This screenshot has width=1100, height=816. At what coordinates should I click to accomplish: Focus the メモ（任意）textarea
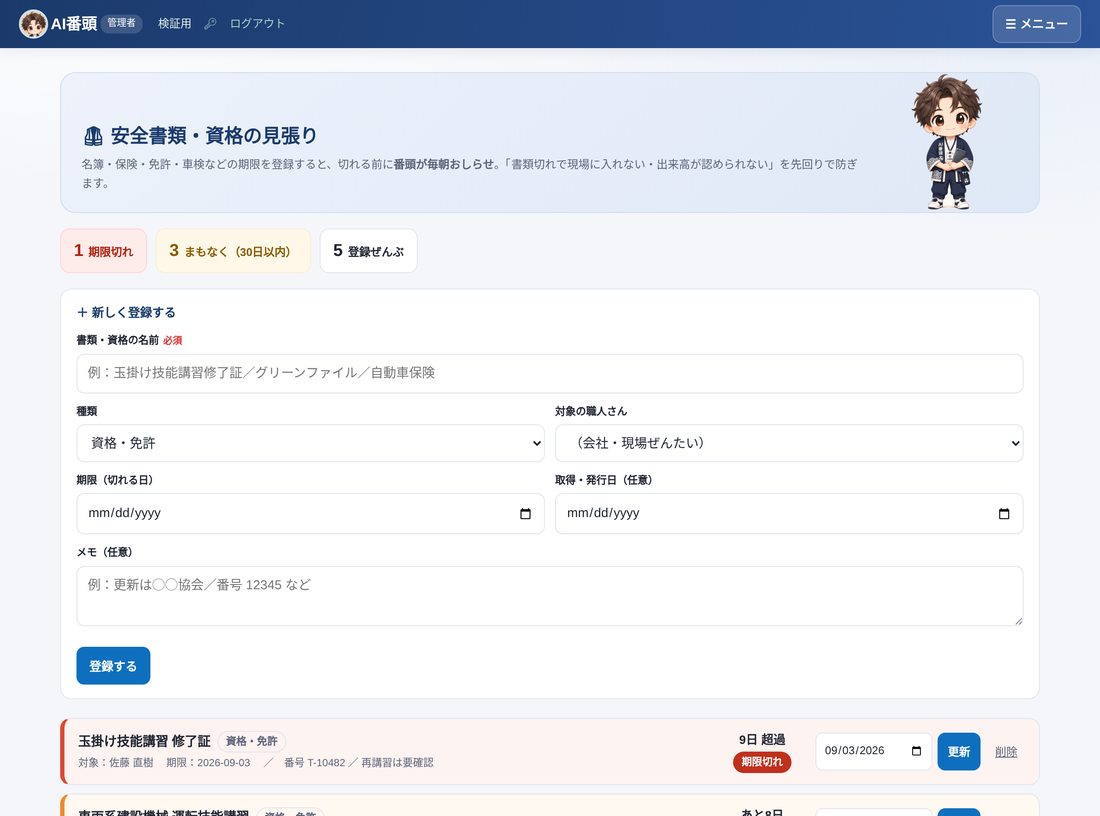point(549,596)
